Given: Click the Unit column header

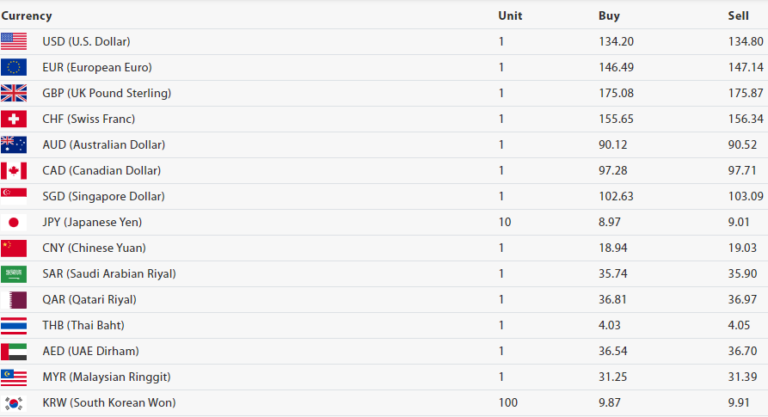Looking at the screenshot, I should click(x=510, y=16).
